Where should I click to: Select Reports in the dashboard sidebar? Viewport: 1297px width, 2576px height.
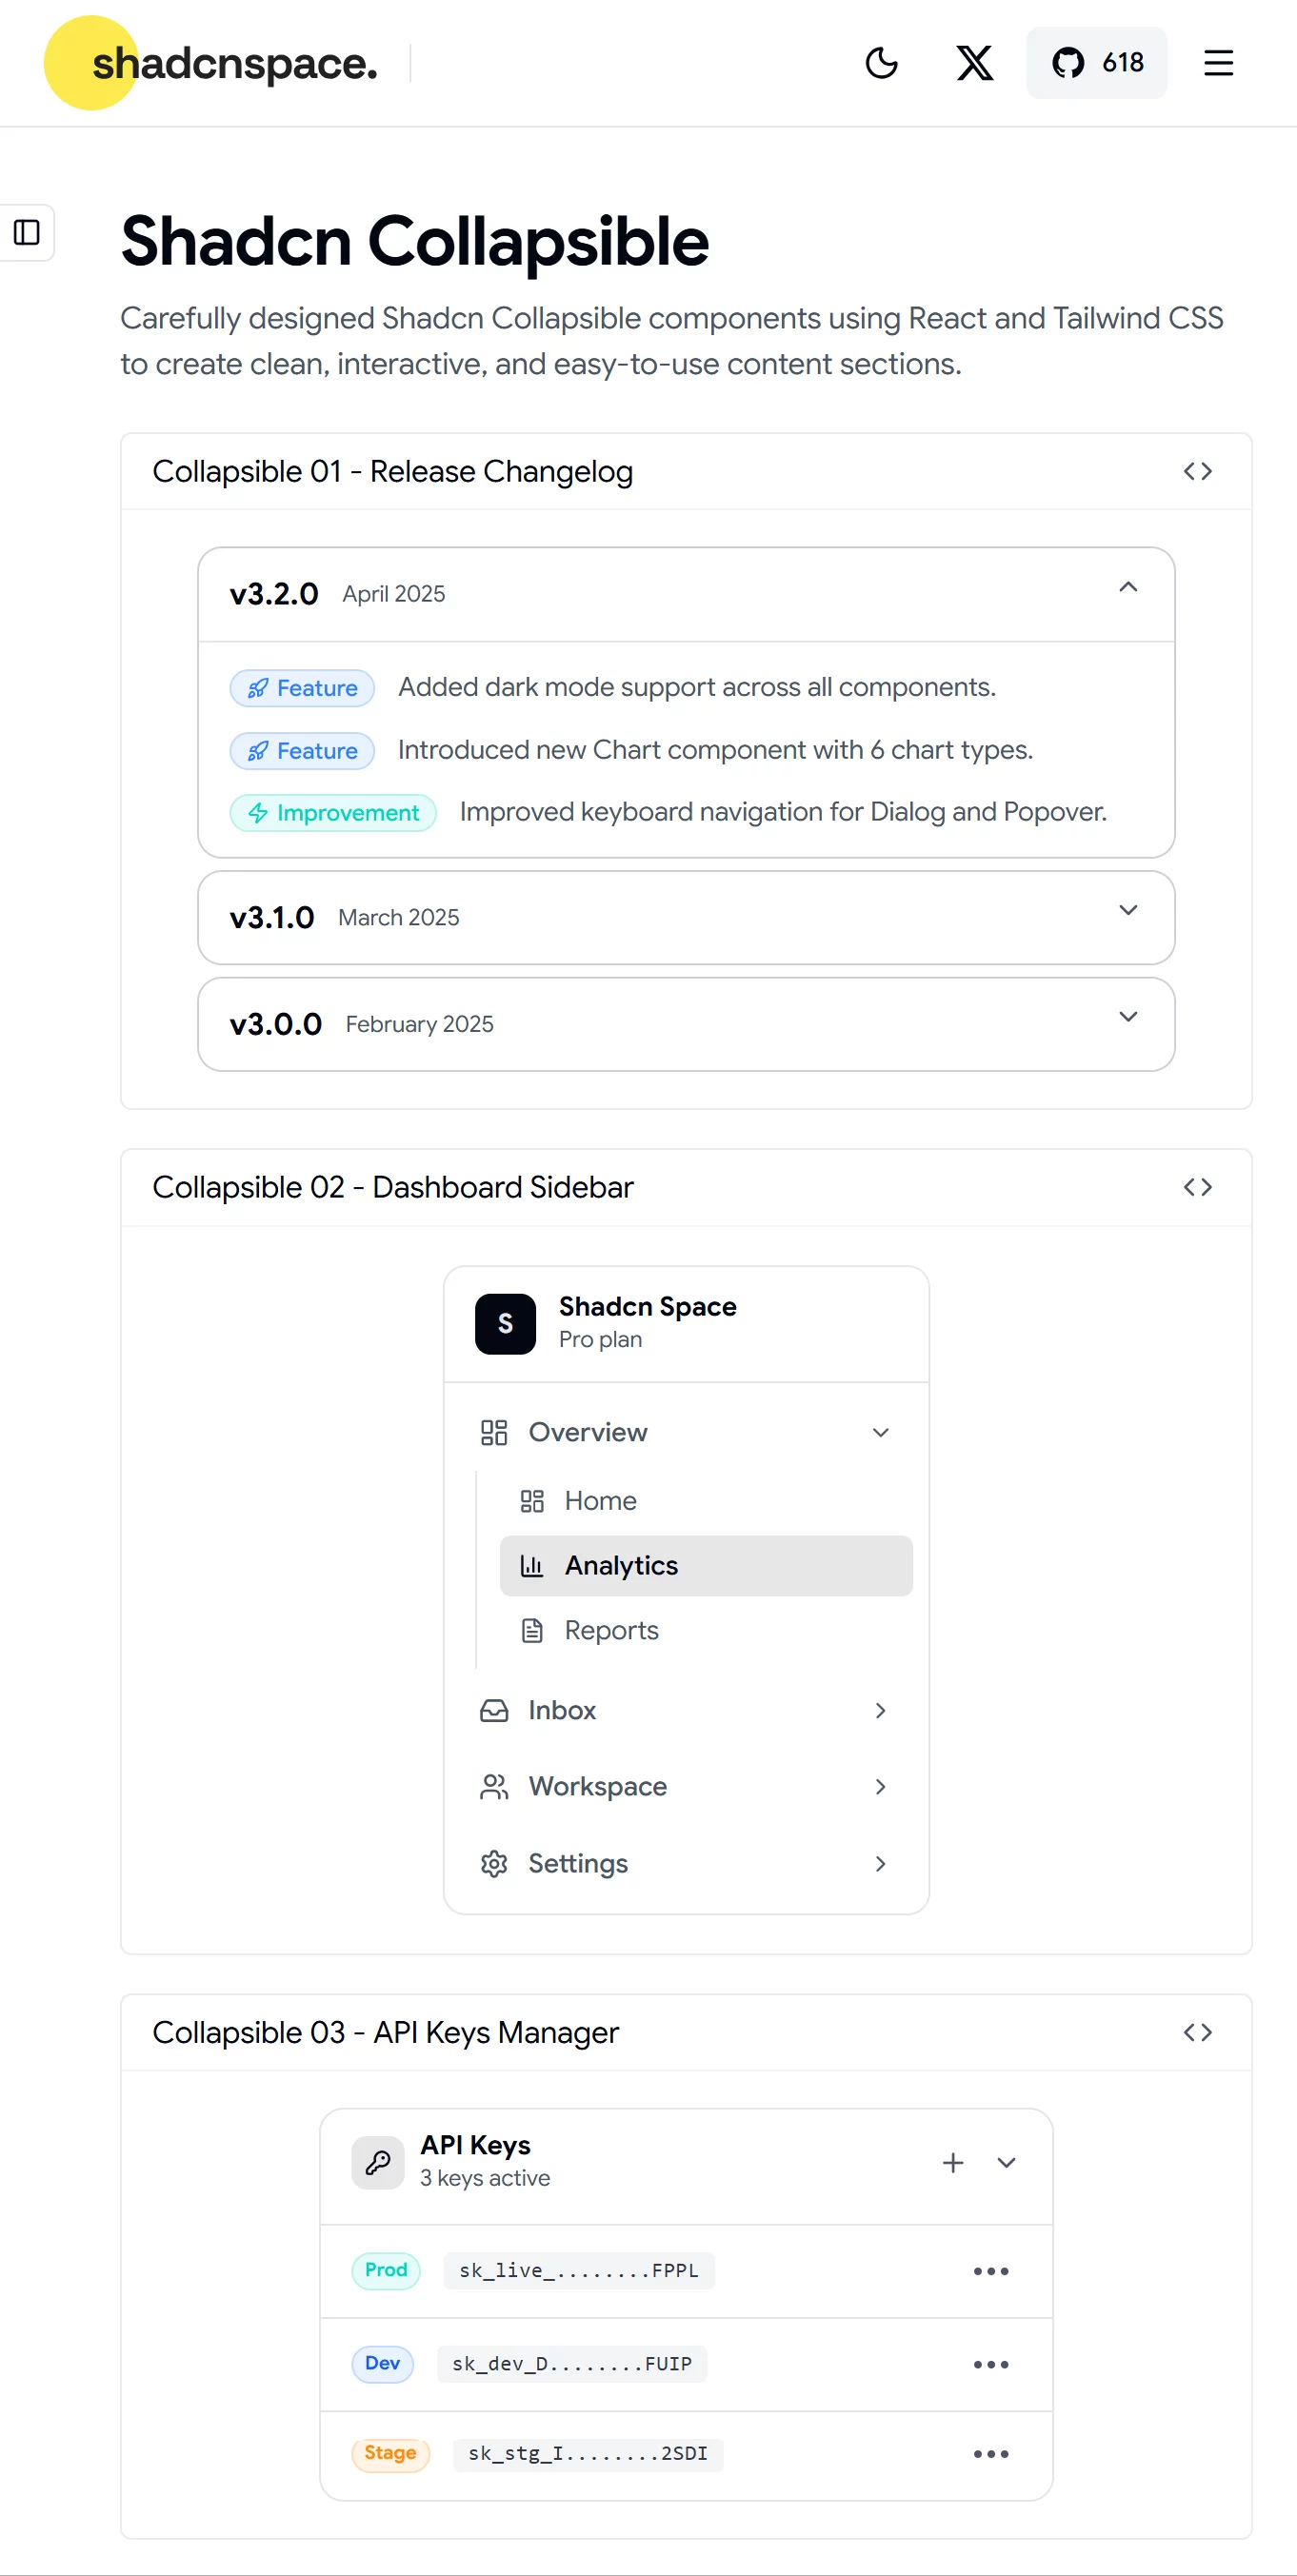706,1630
